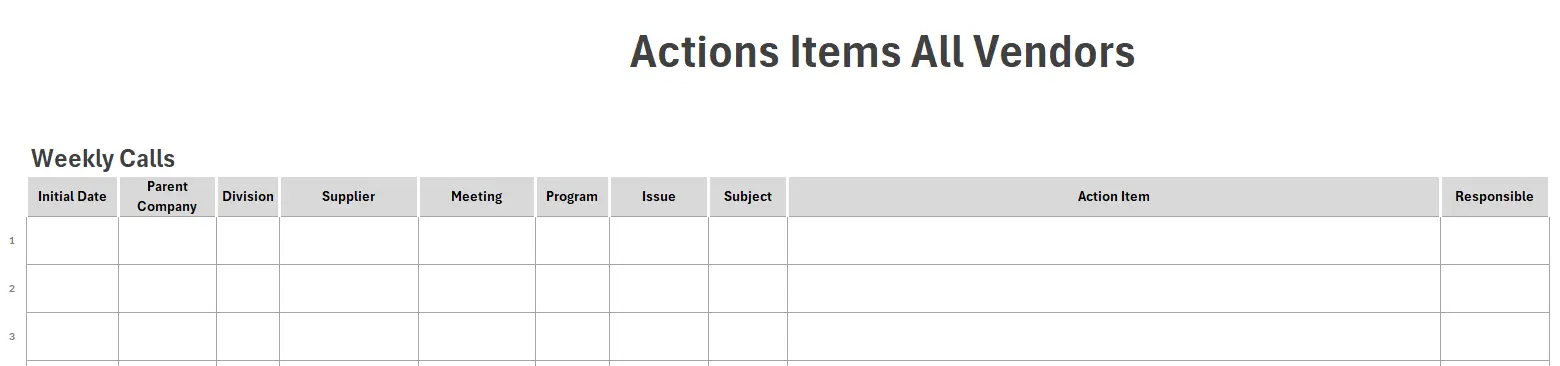Viewport: 1560px width, 366px height.
Task: Select the Parent Company column header
Action: [x=167, y=197]
